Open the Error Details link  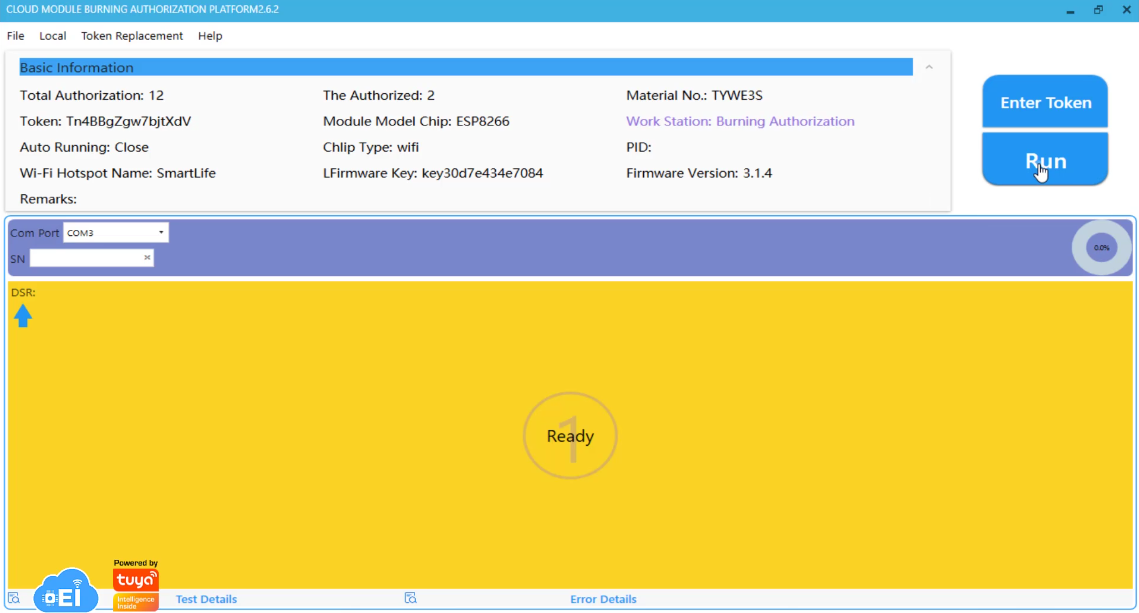[603, 599]
